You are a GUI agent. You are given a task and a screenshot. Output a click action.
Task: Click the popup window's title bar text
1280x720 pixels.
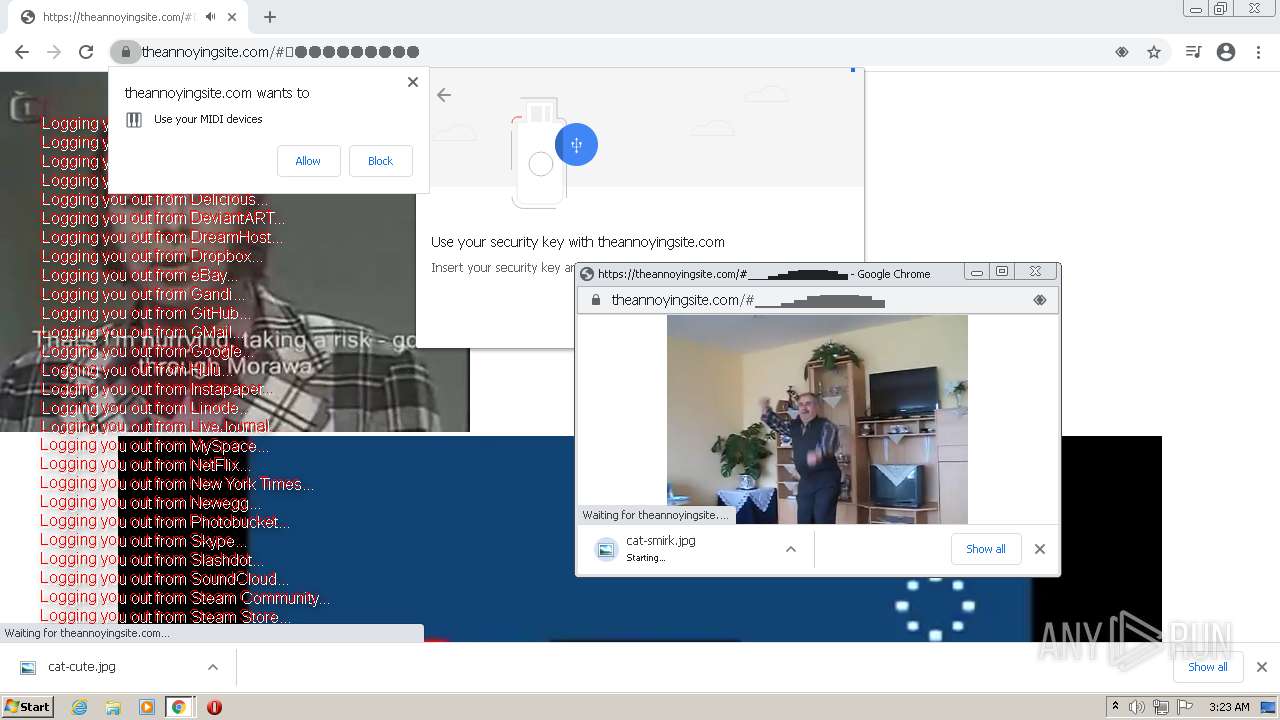click(x=764, y=274)
